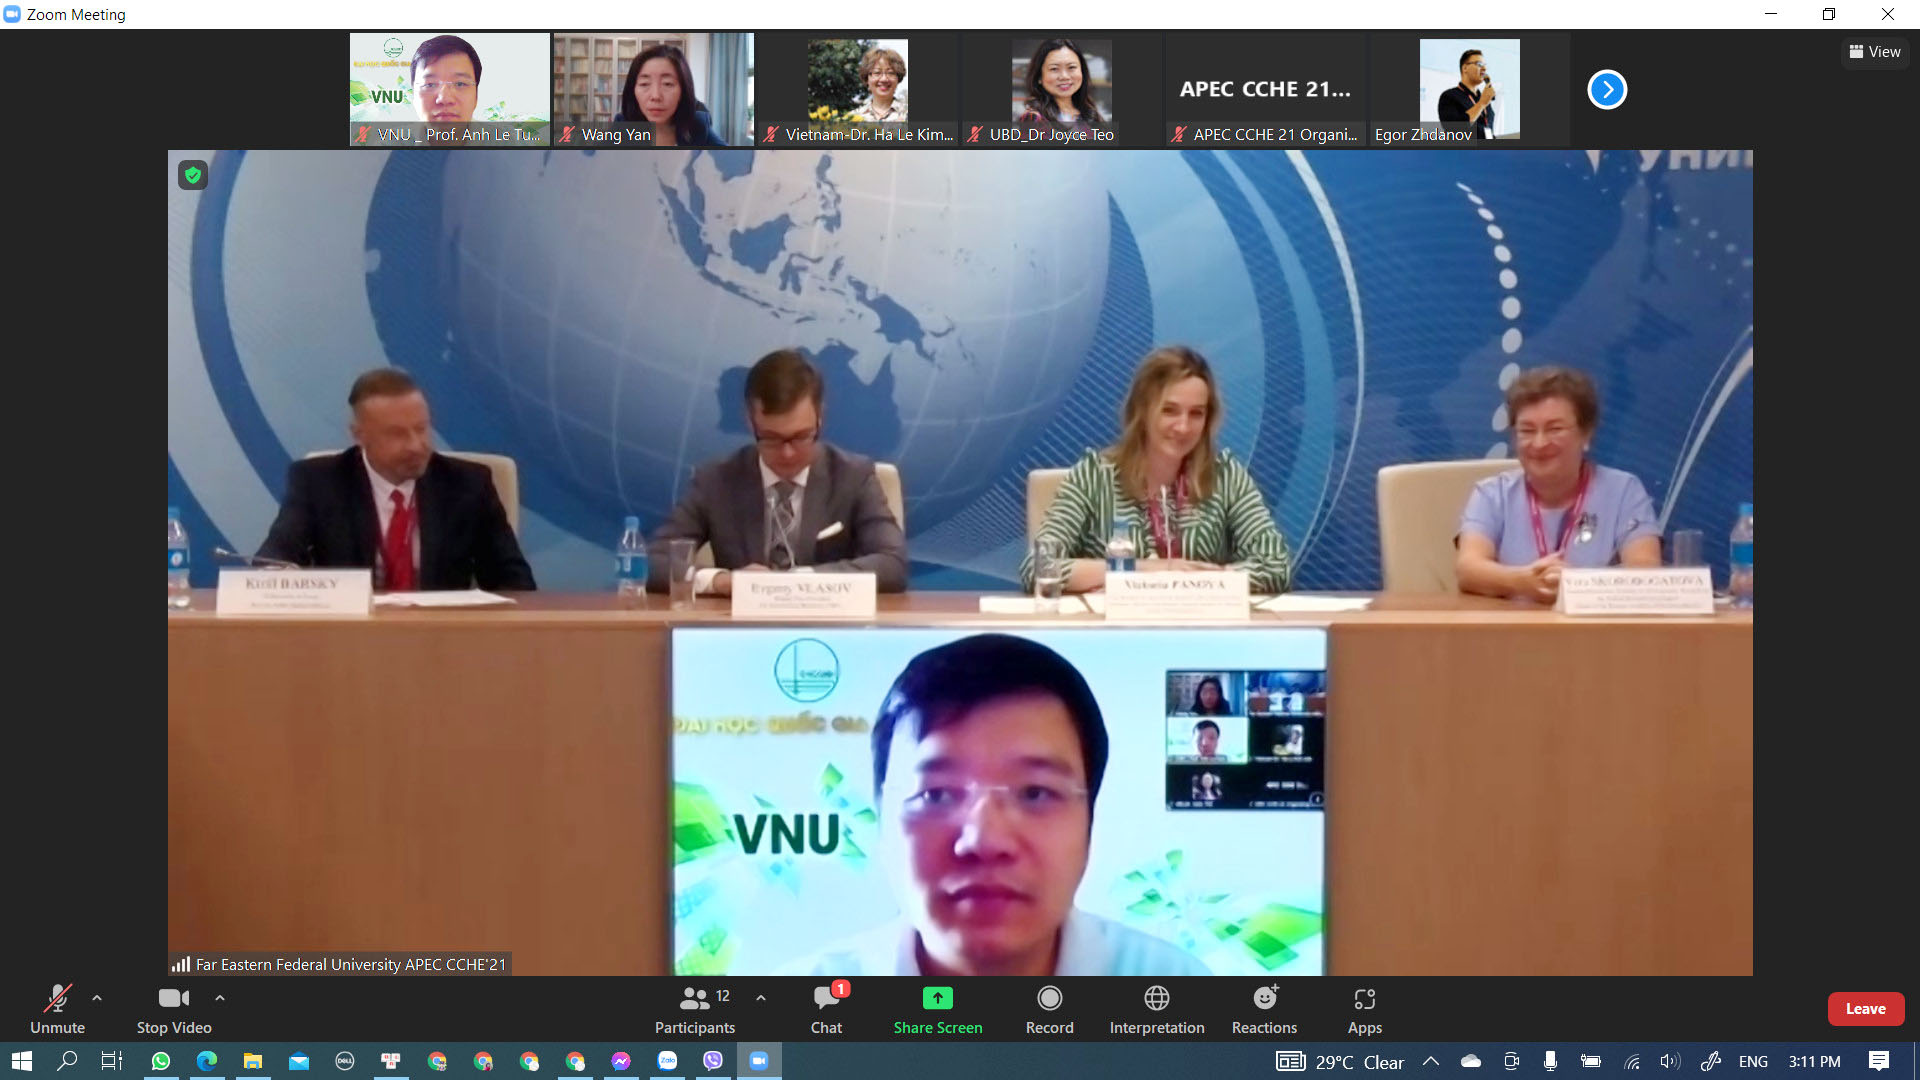Open Interpretation globe options

[x=1157, y=1009]
